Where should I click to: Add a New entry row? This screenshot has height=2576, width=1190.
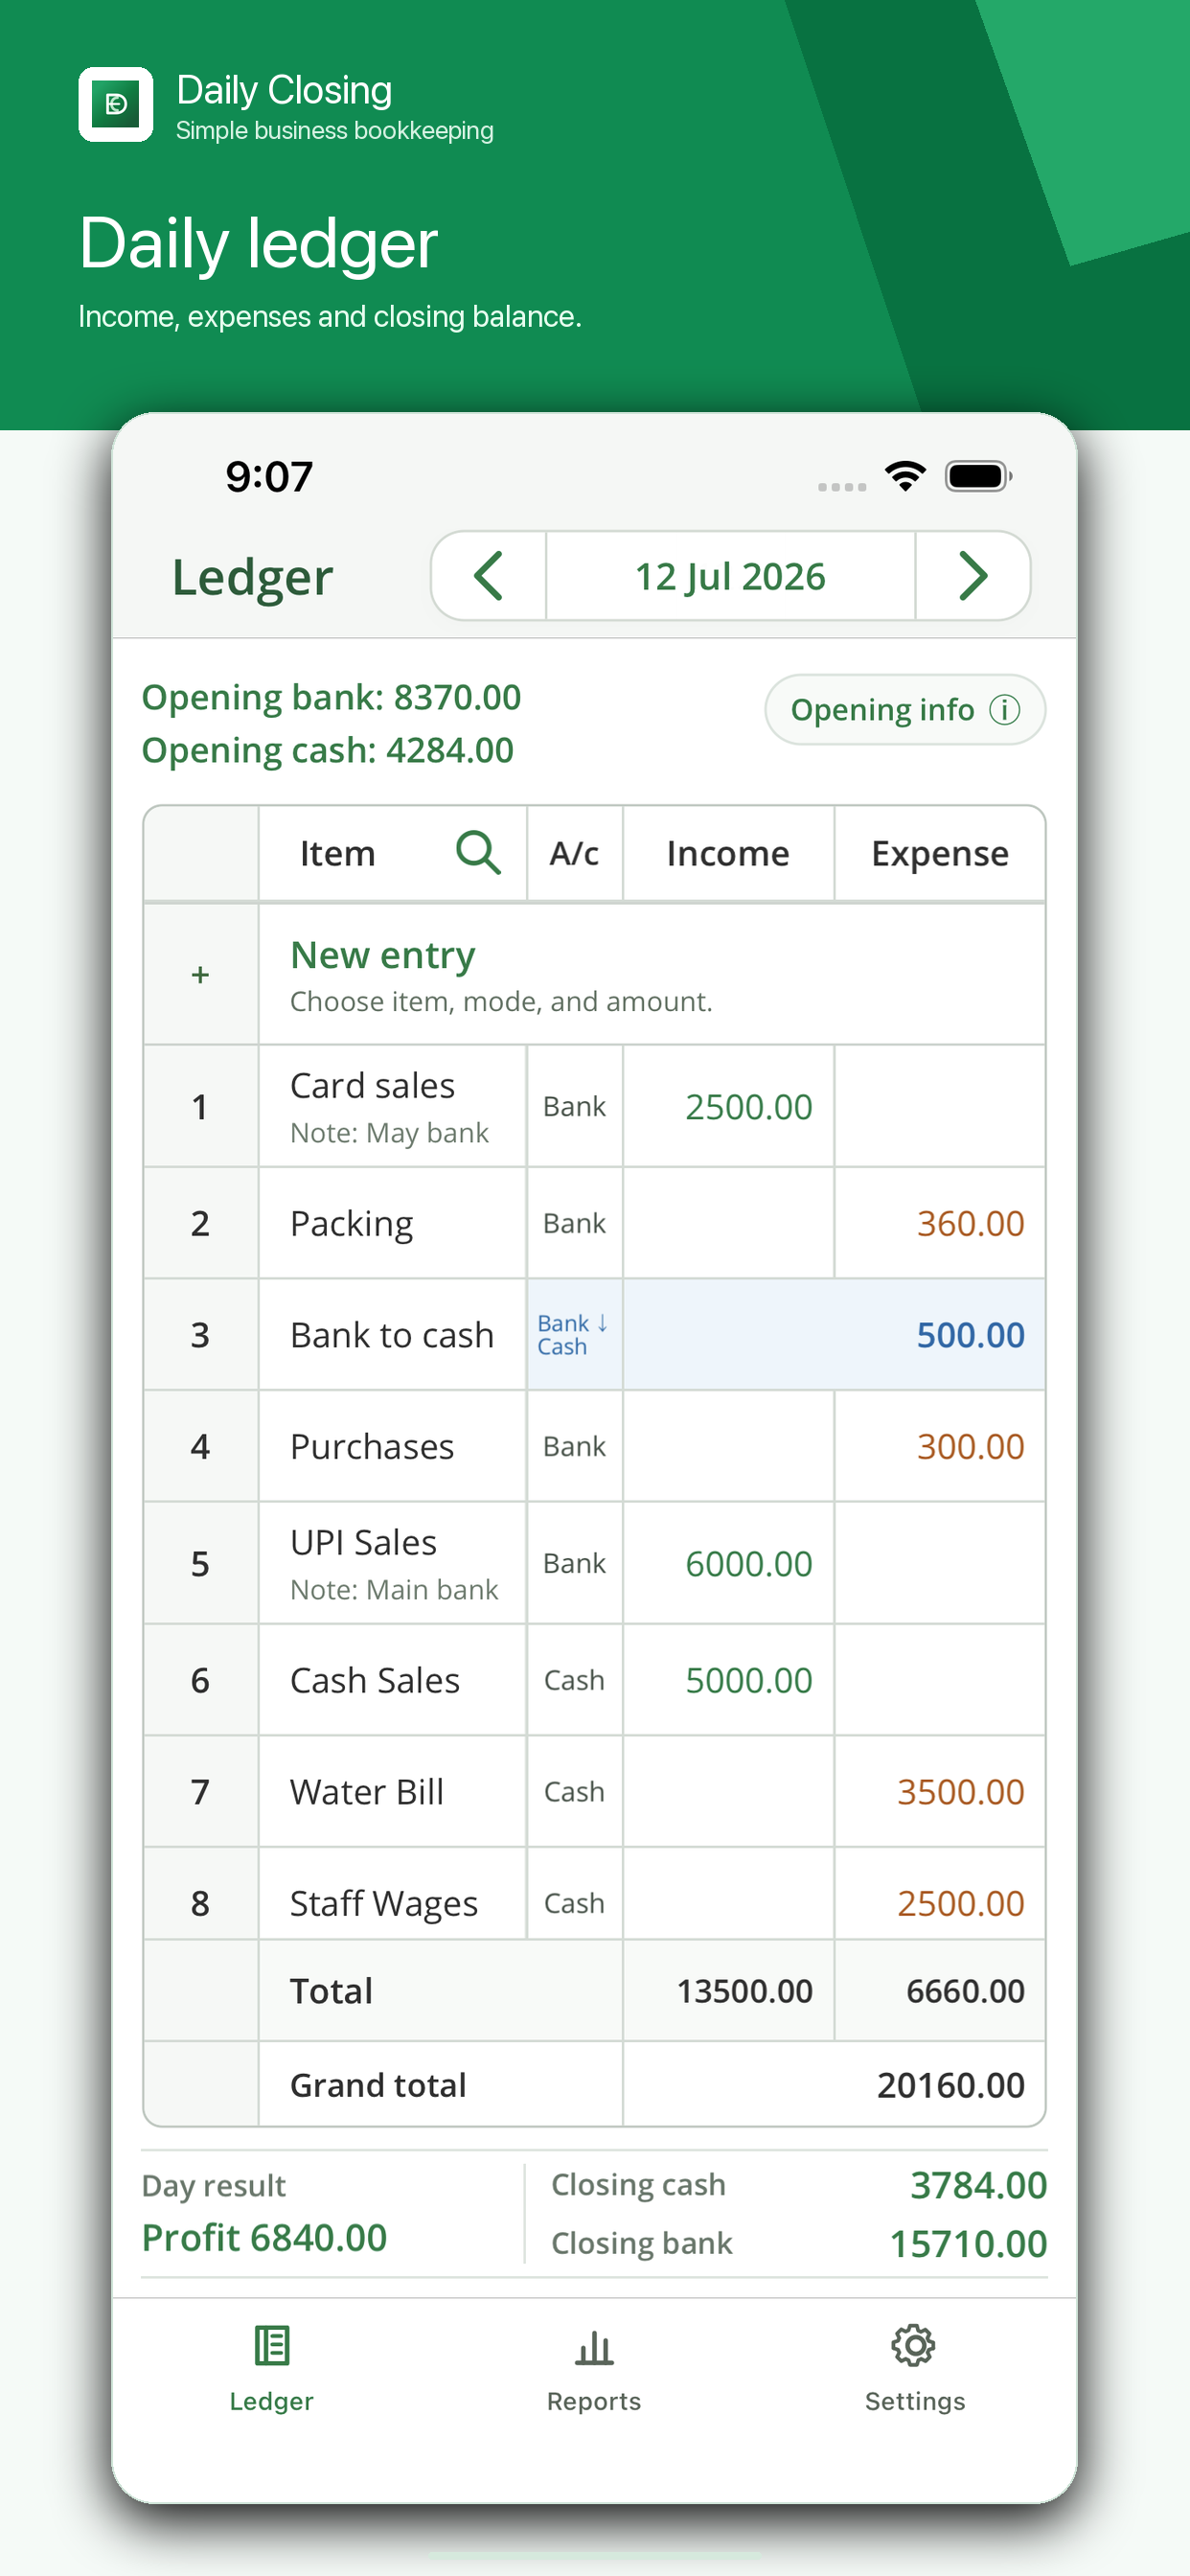[x=594, y=975]
